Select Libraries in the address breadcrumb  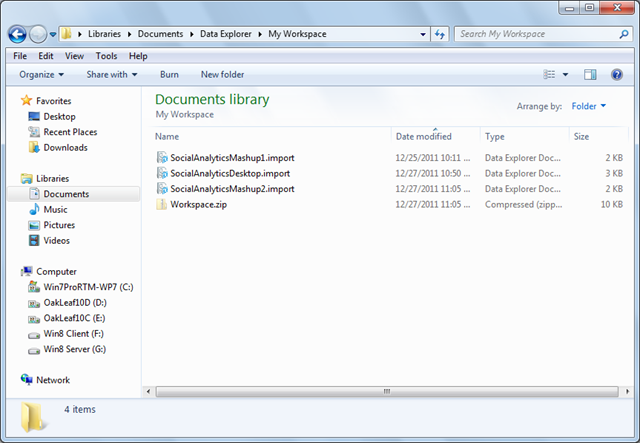[104, 34]
